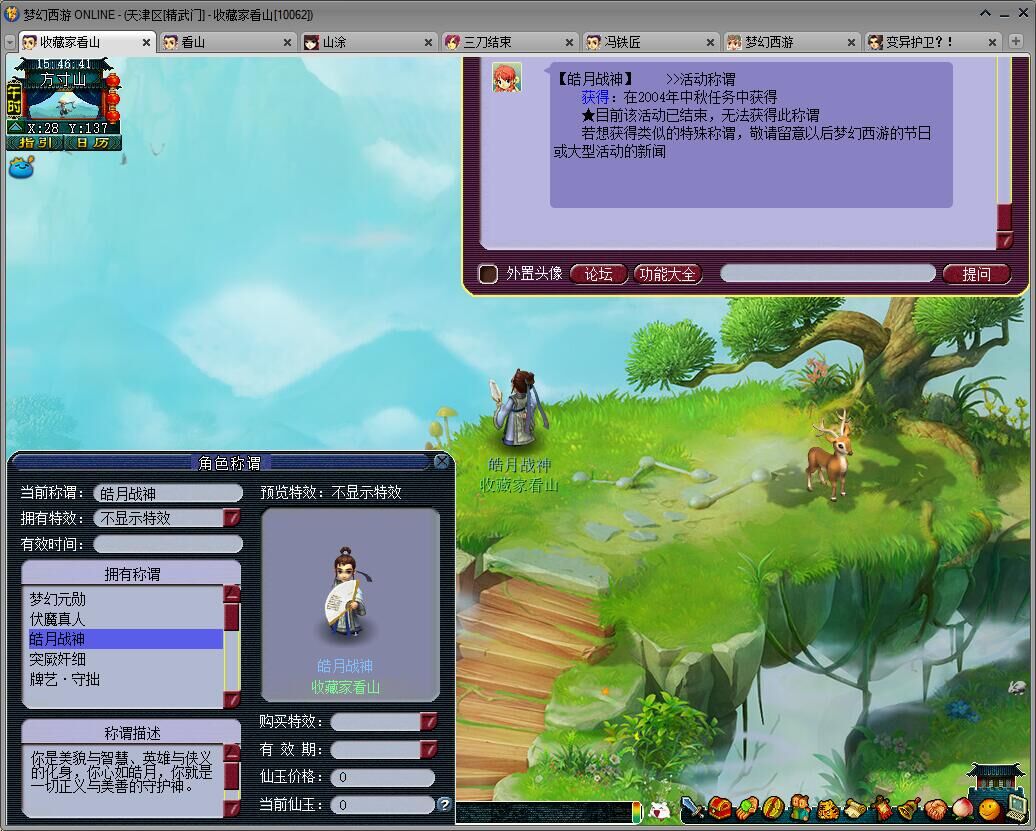The height and width of the screenshot is (831, 1036).
Task: Switch to the 冯铁匠 tab
Action: click(650, 42)
